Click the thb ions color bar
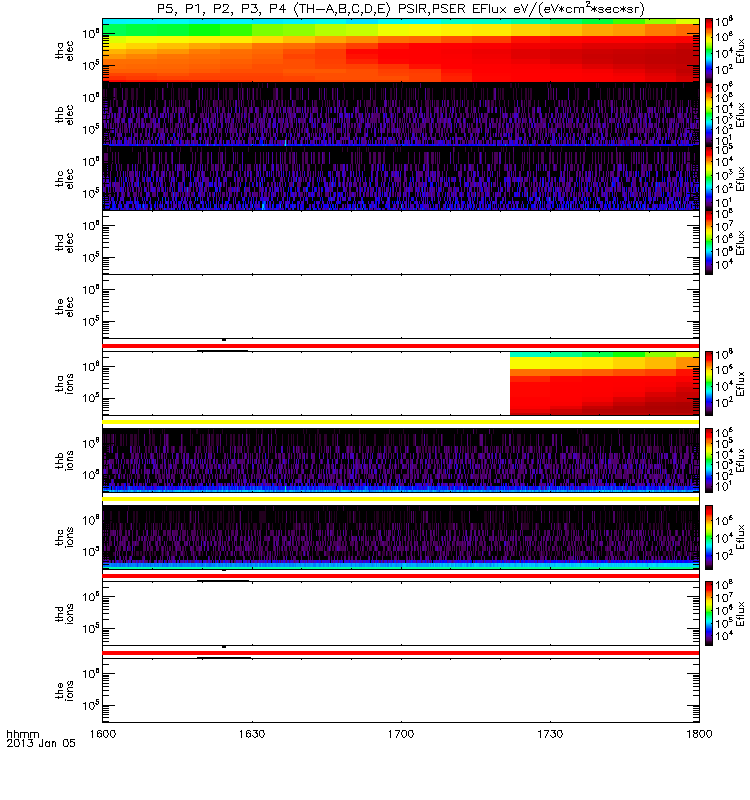 [709, 460]
